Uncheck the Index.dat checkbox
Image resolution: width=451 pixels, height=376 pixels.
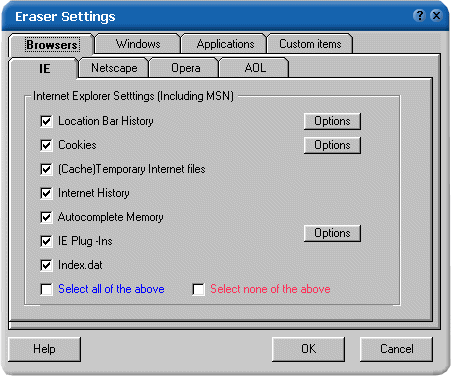click(46, 265)
